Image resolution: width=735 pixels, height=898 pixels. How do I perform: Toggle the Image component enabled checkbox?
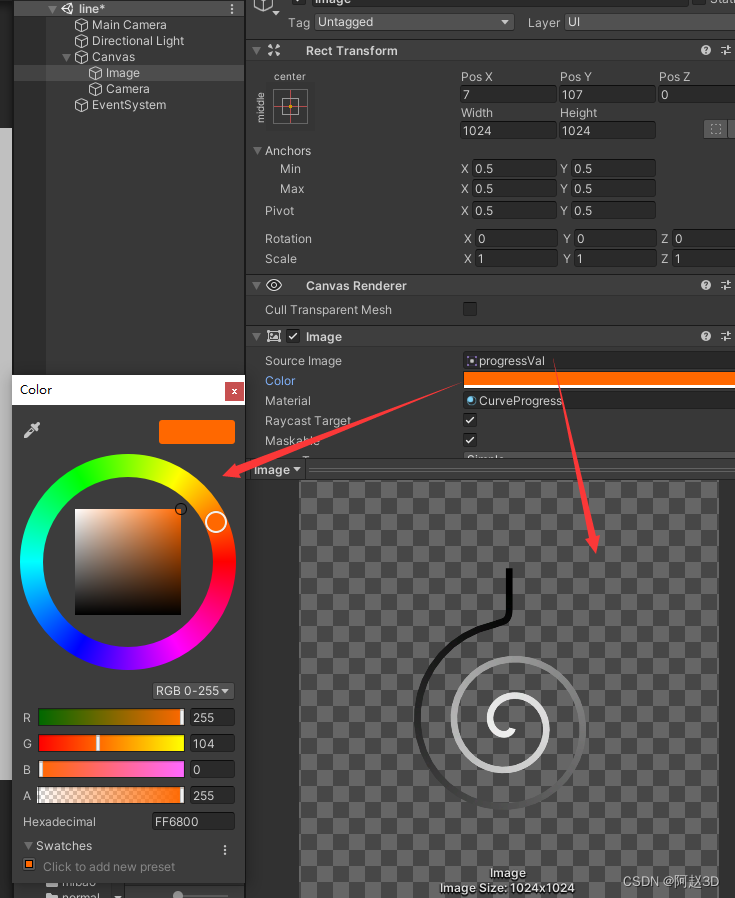point(293,336)
